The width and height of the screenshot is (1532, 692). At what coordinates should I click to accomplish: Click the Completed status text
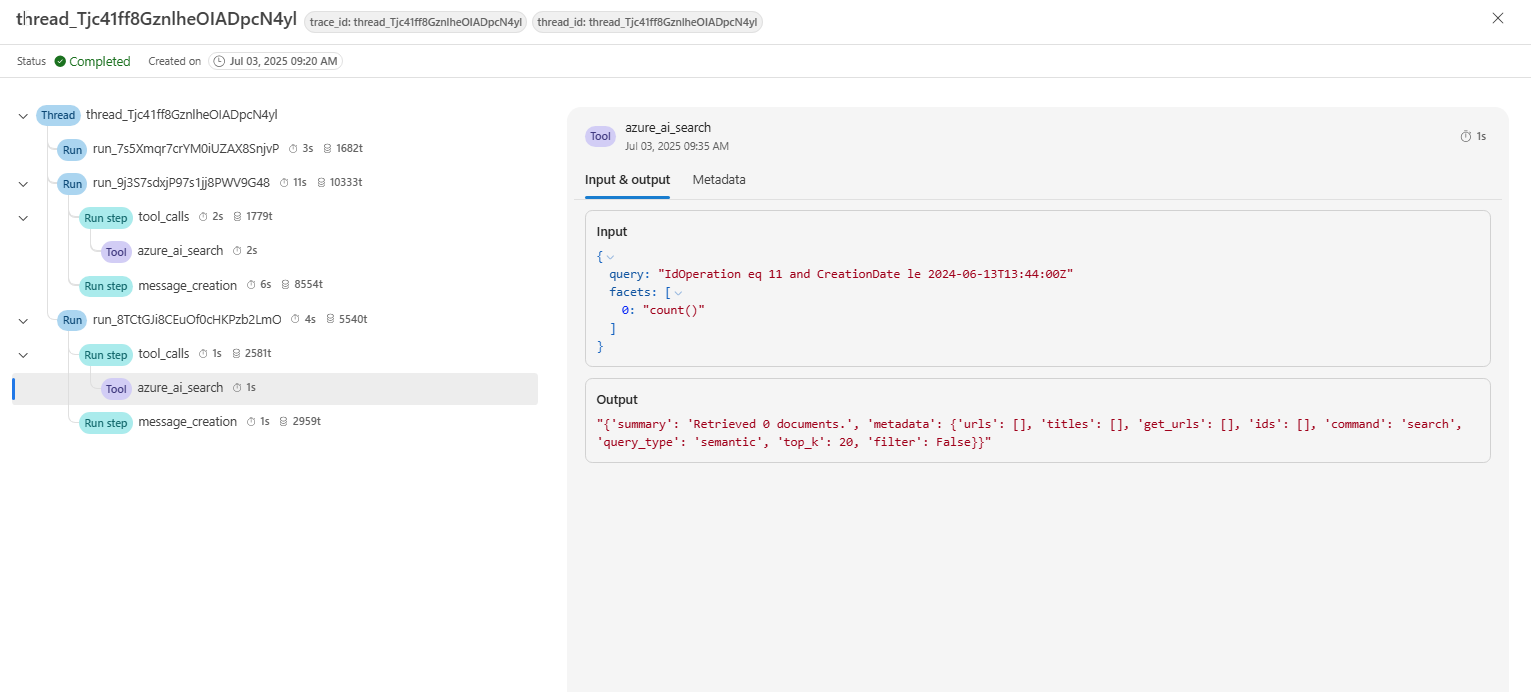point(100,62)
